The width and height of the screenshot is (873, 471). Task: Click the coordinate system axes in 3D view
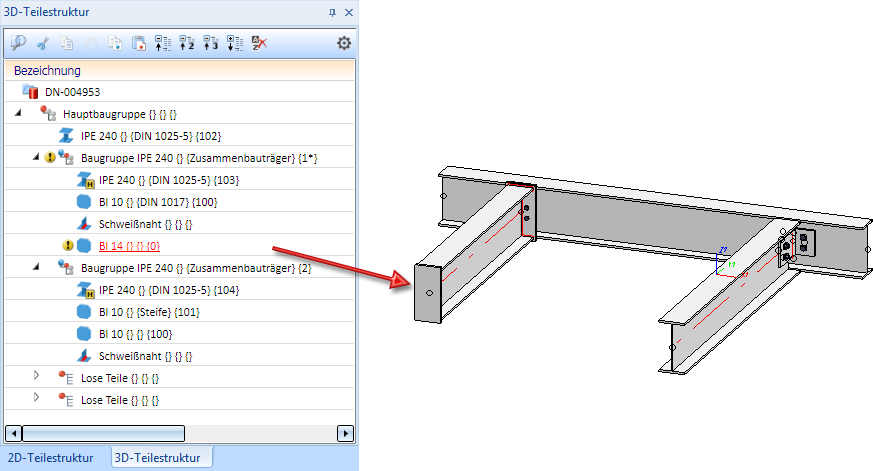point(729,264)
